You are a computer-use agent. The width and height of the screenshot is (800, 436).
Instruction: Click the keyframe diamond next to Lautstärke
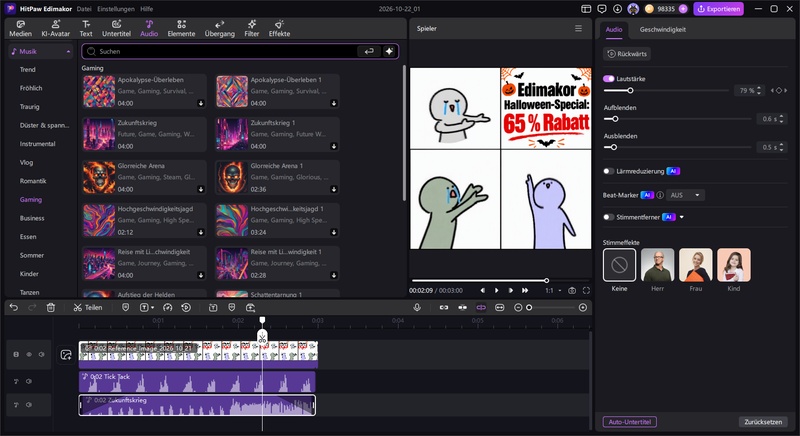click(779, 90)
